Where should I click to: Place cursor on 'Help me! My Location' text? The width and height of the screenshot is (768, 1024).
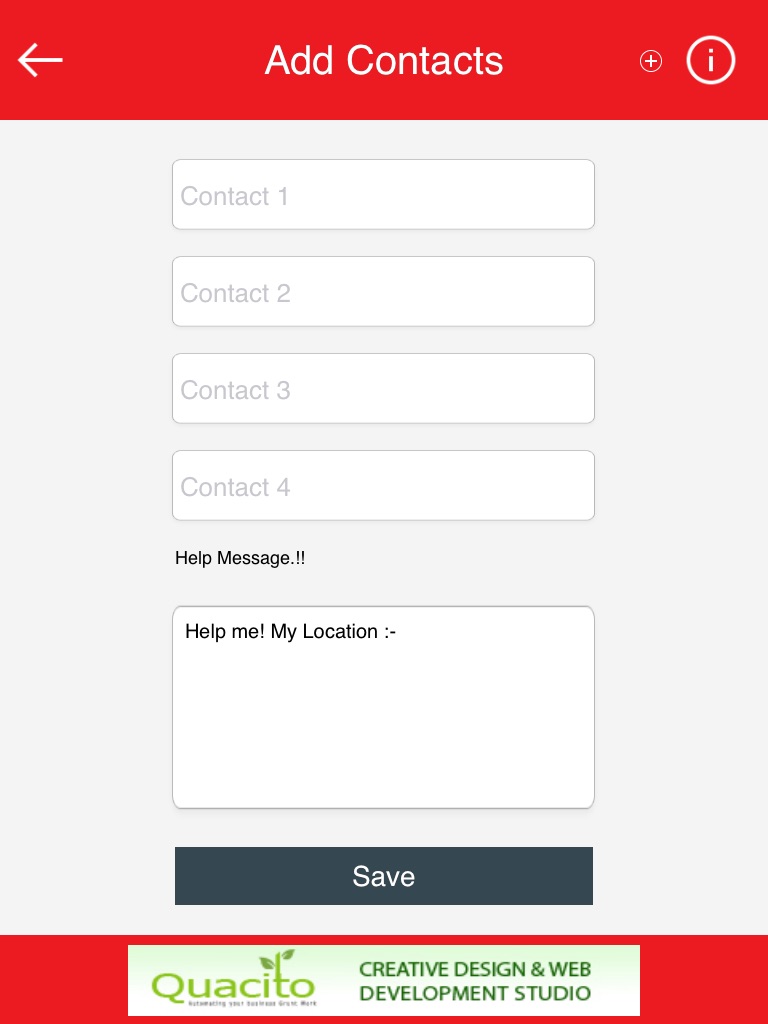coord(290,632)
